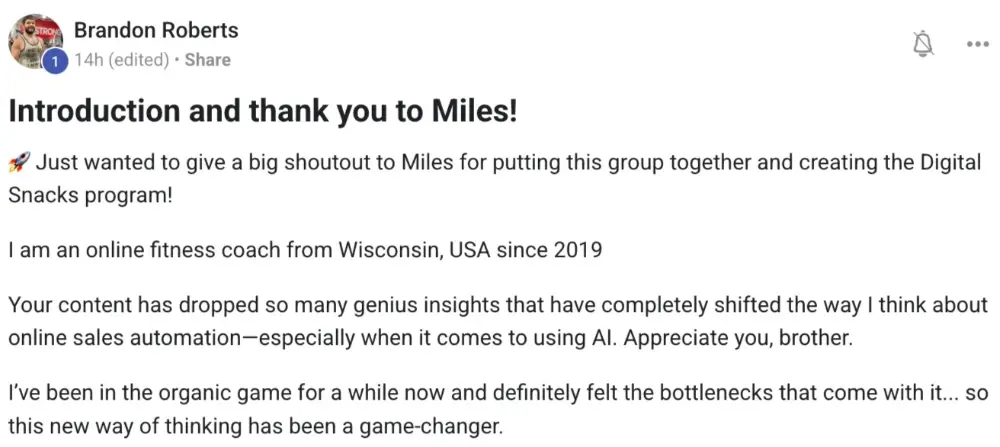Open Brandon Roberts' profile via name
The width and height of the screenshot is (1000, 447).
(x=156, y=30)
